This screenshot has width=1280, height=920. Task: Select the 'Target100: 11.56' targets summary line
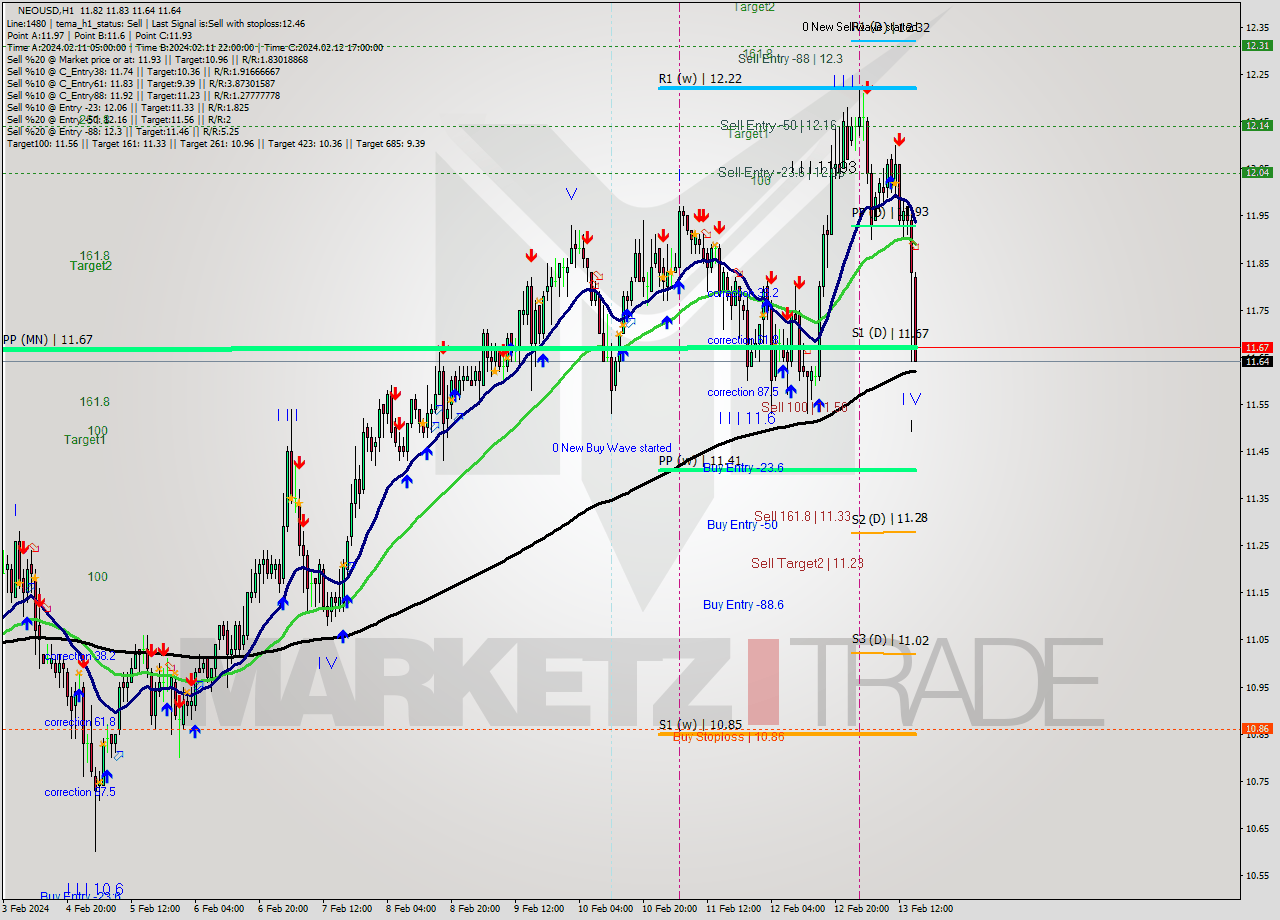point(215,144)
